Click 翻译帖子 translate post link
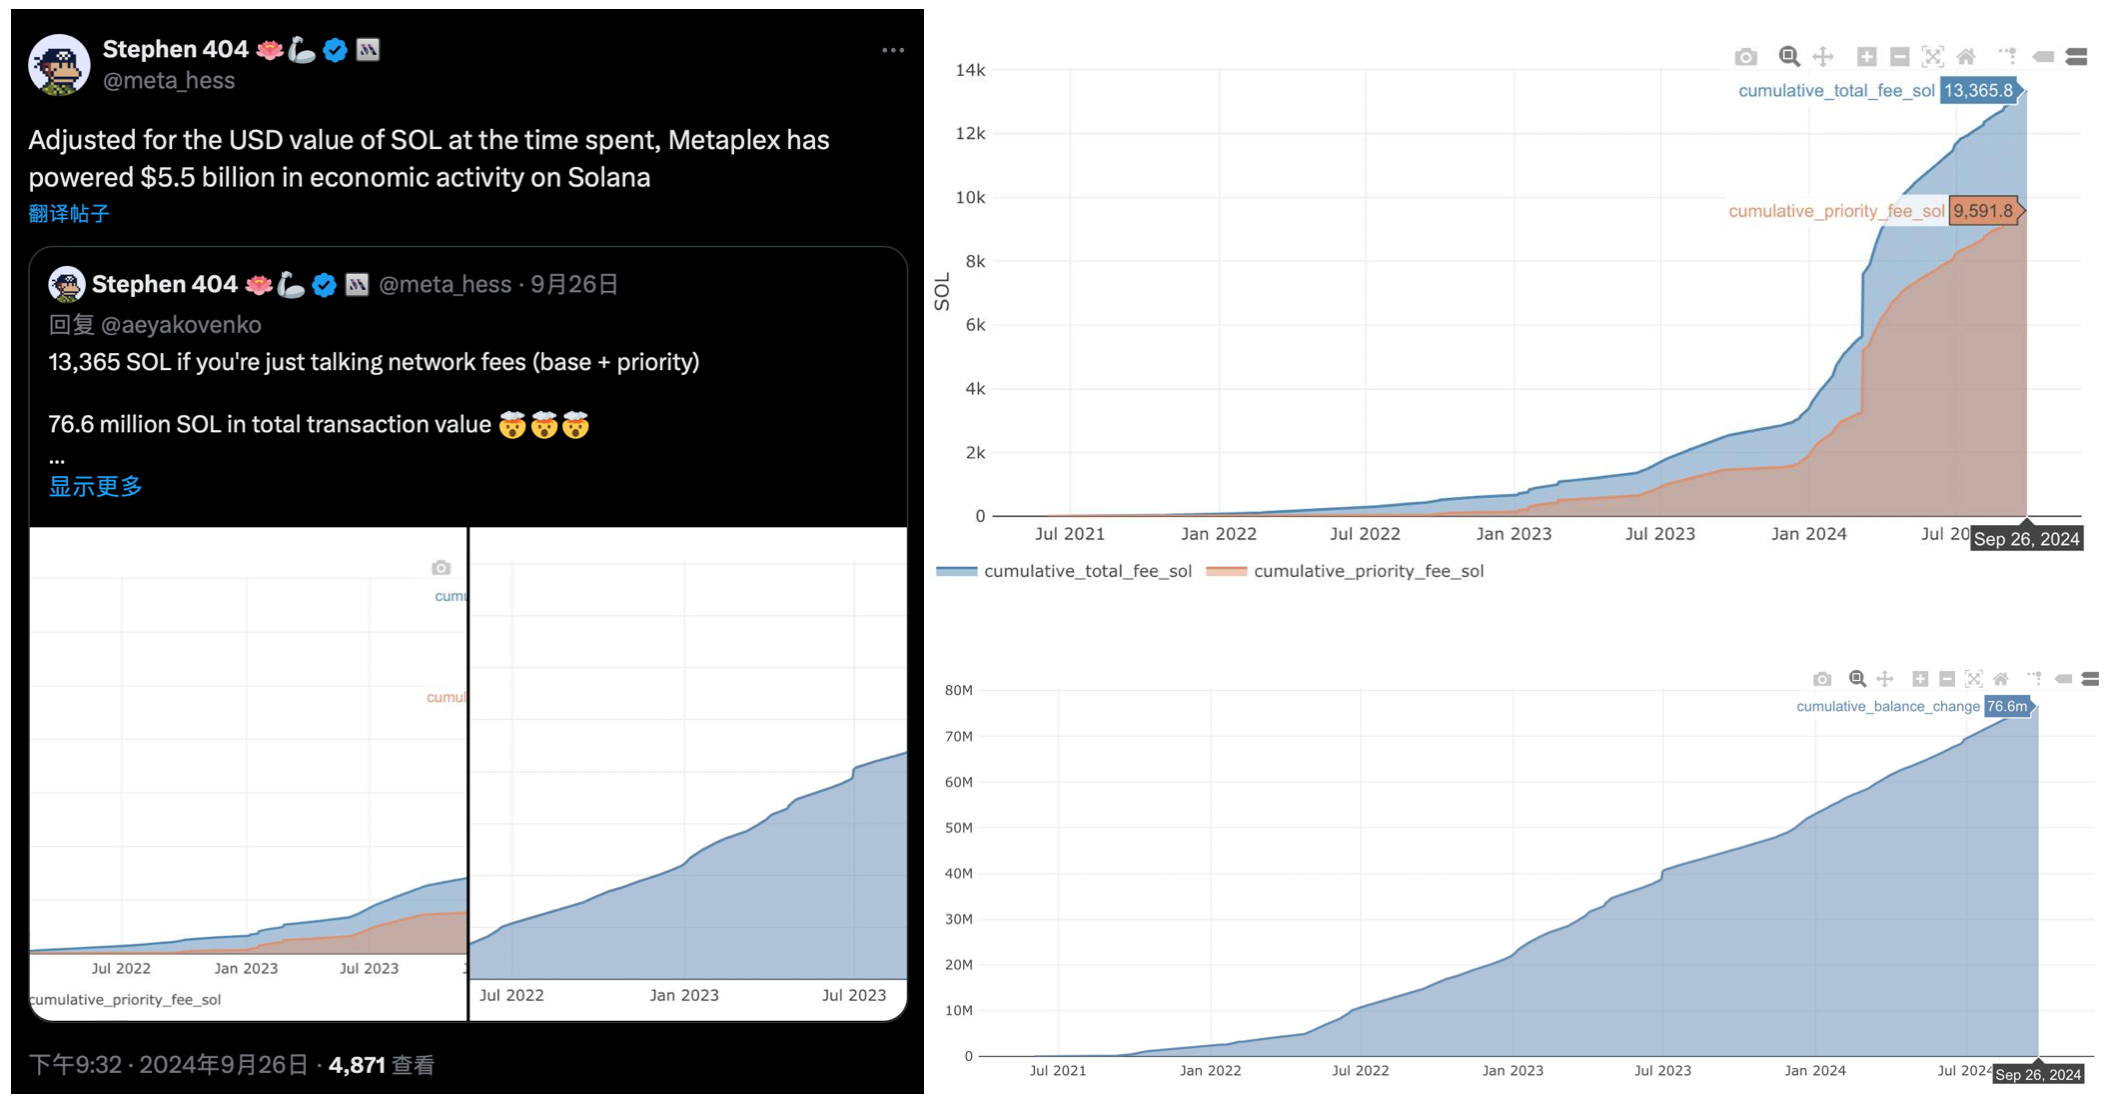This screenshot has height=1106, width=2118. [x=69, y=213]
